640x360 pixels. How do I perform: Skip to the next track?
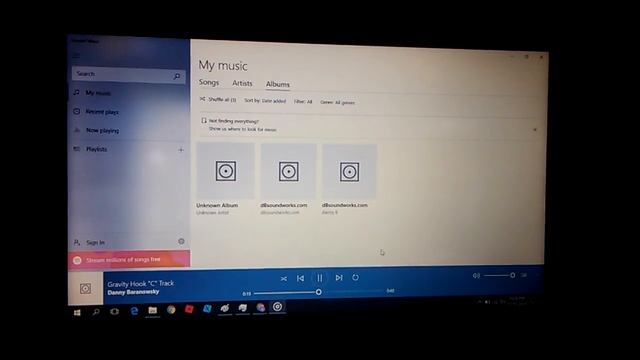tap(339, 278)
